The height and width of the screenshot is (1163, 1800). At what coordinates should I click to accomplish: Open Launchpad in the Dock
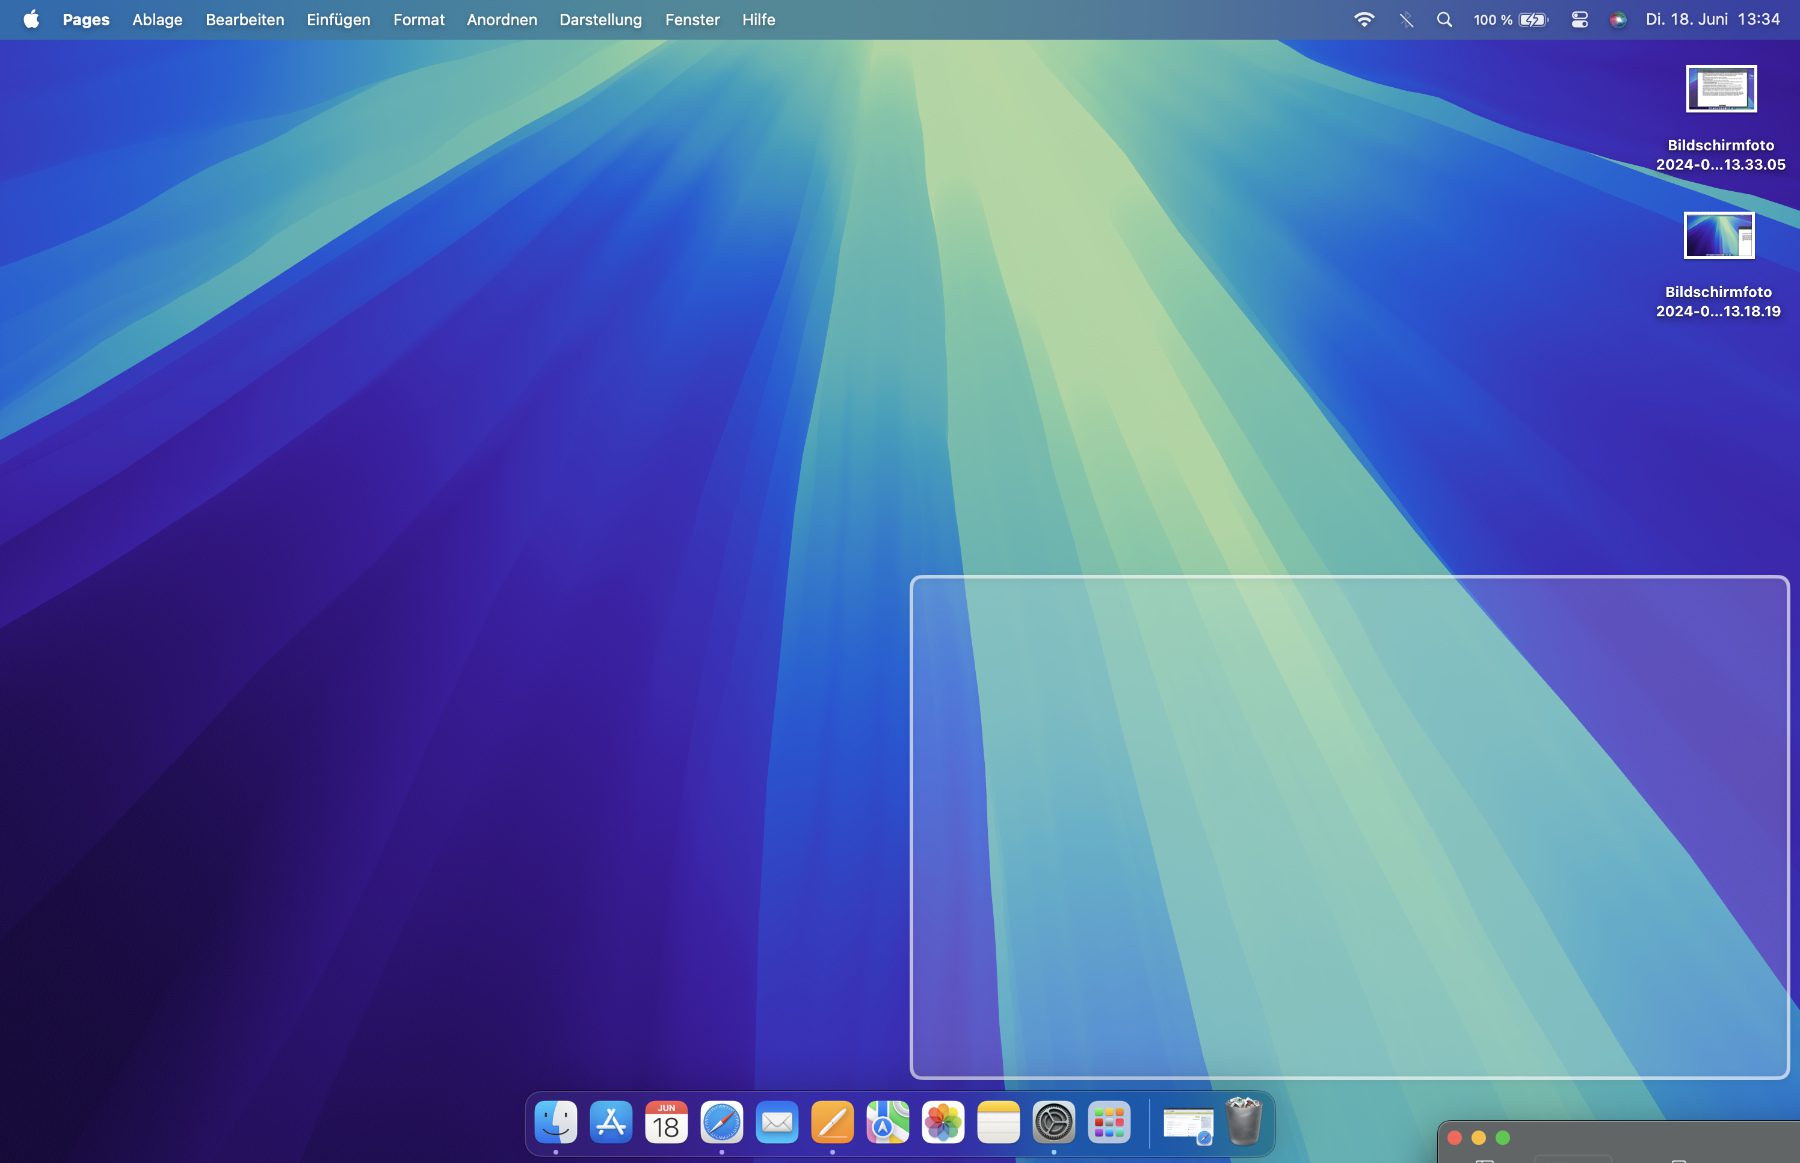pyautogui.click(x=1109, y=1123)
